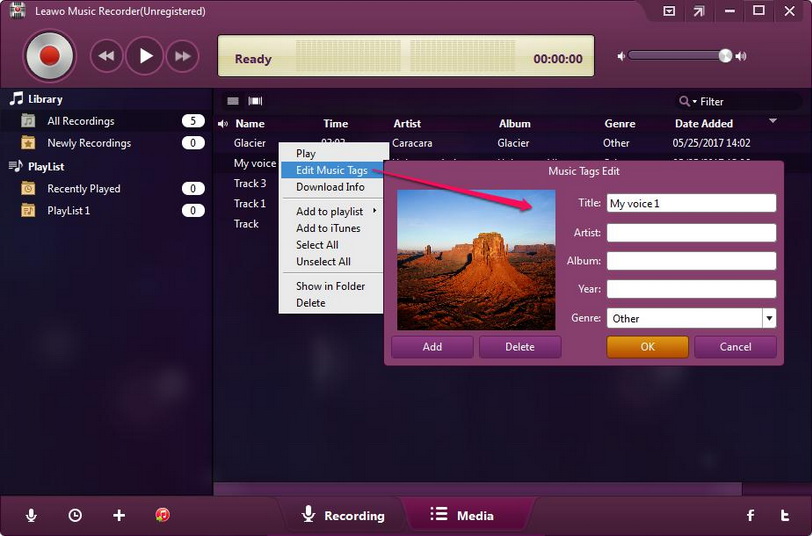Switch to the Recording tab

[343, 515]
